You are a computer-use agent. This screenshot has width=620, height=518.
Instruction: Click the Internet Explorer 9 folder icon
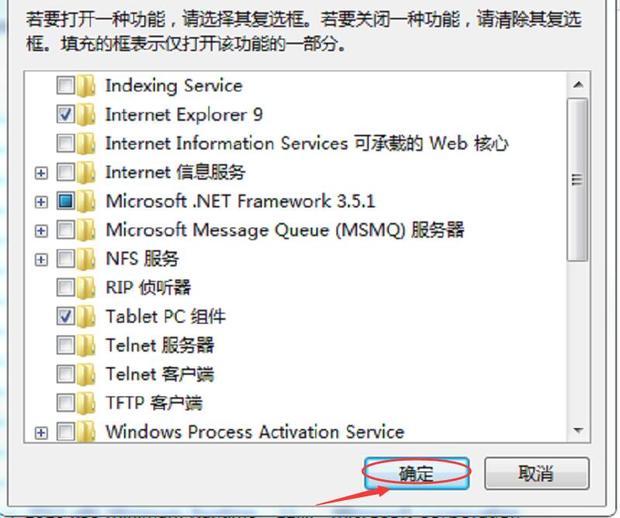tap(86, 115)
